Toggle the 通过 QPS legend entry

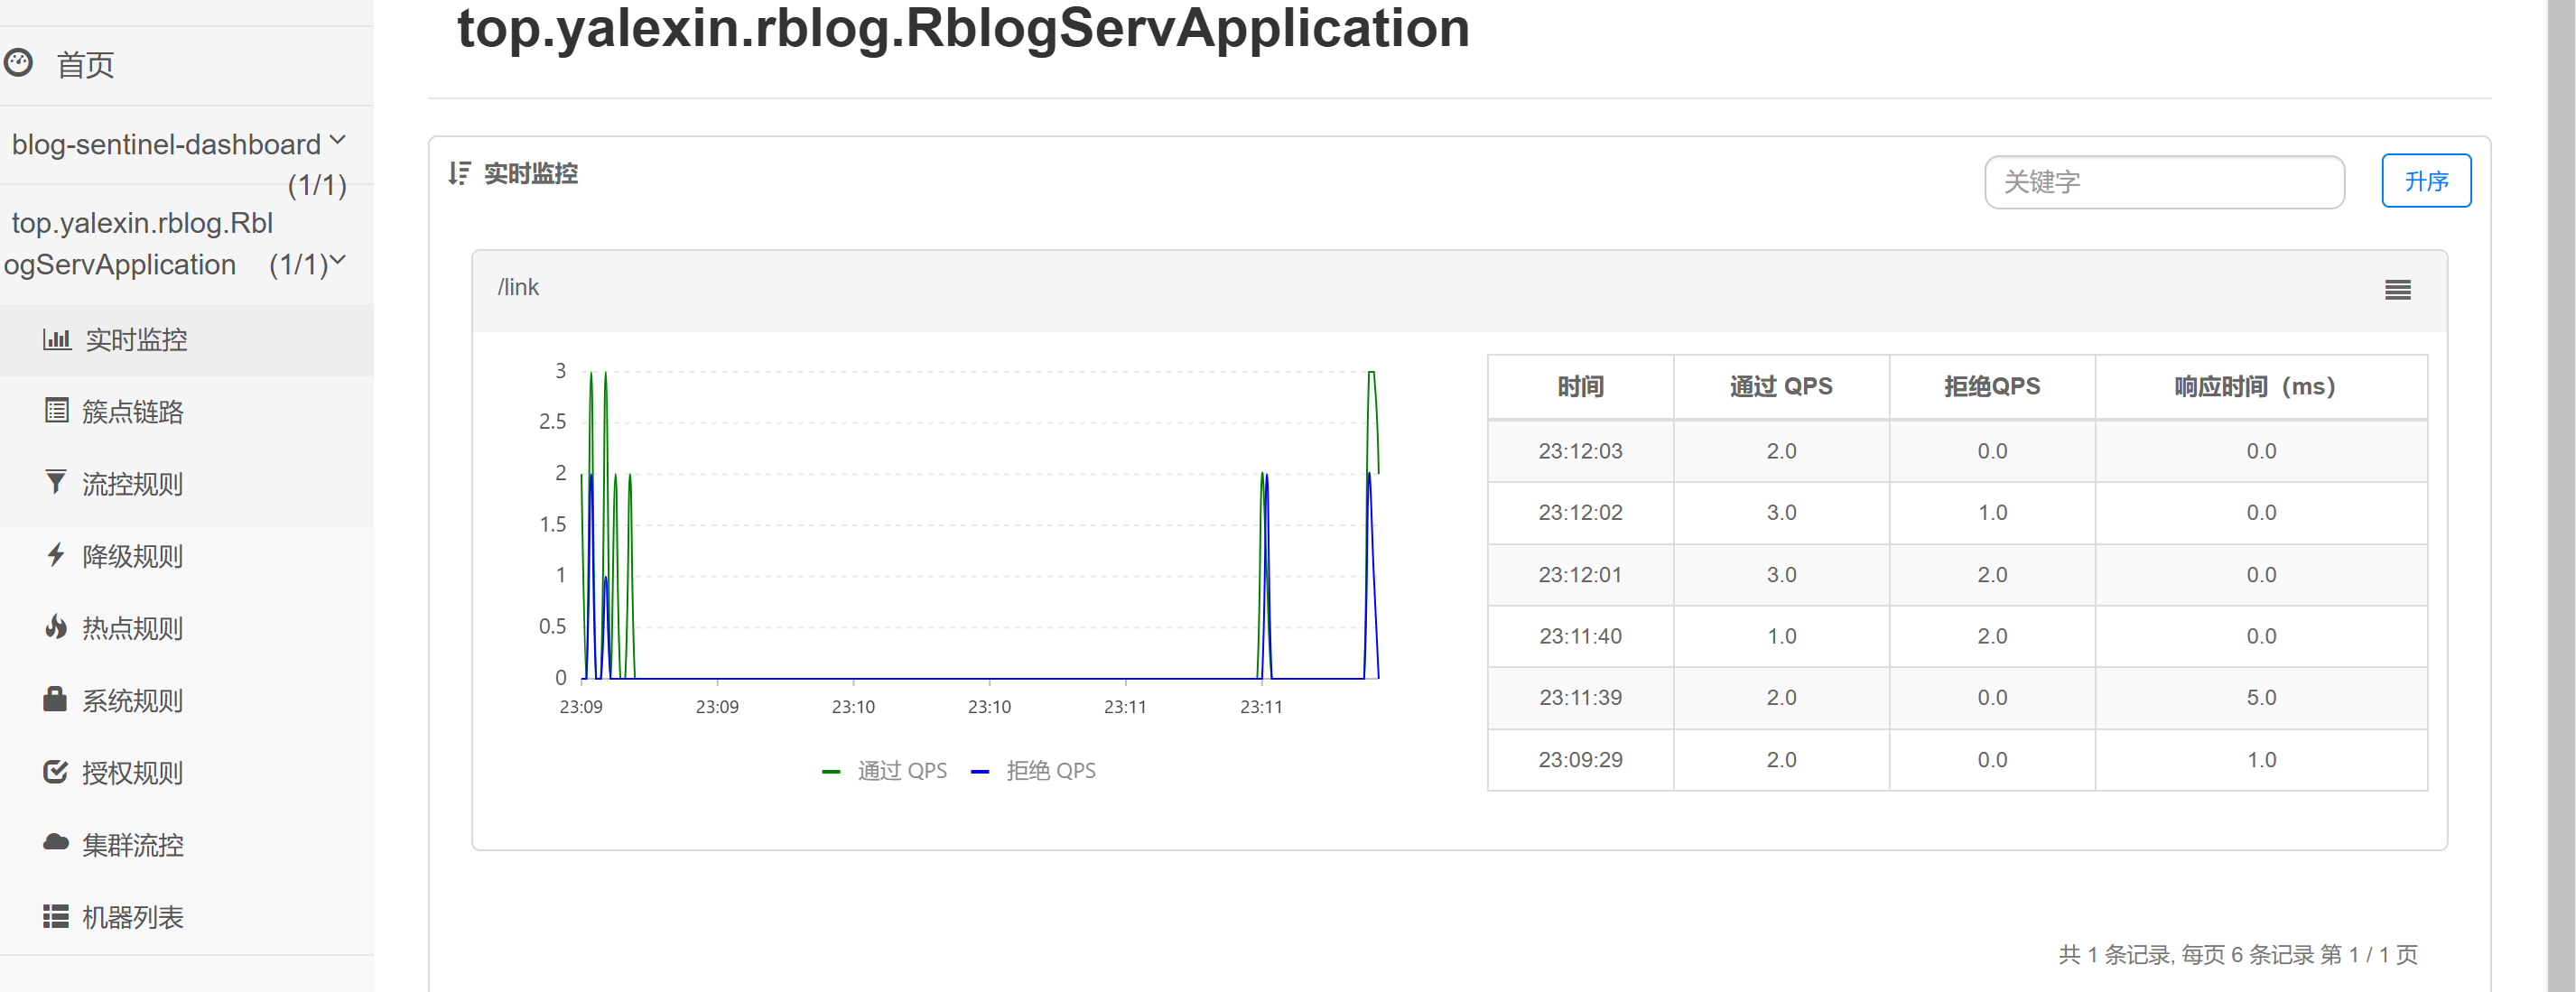[x=884, y=771]
